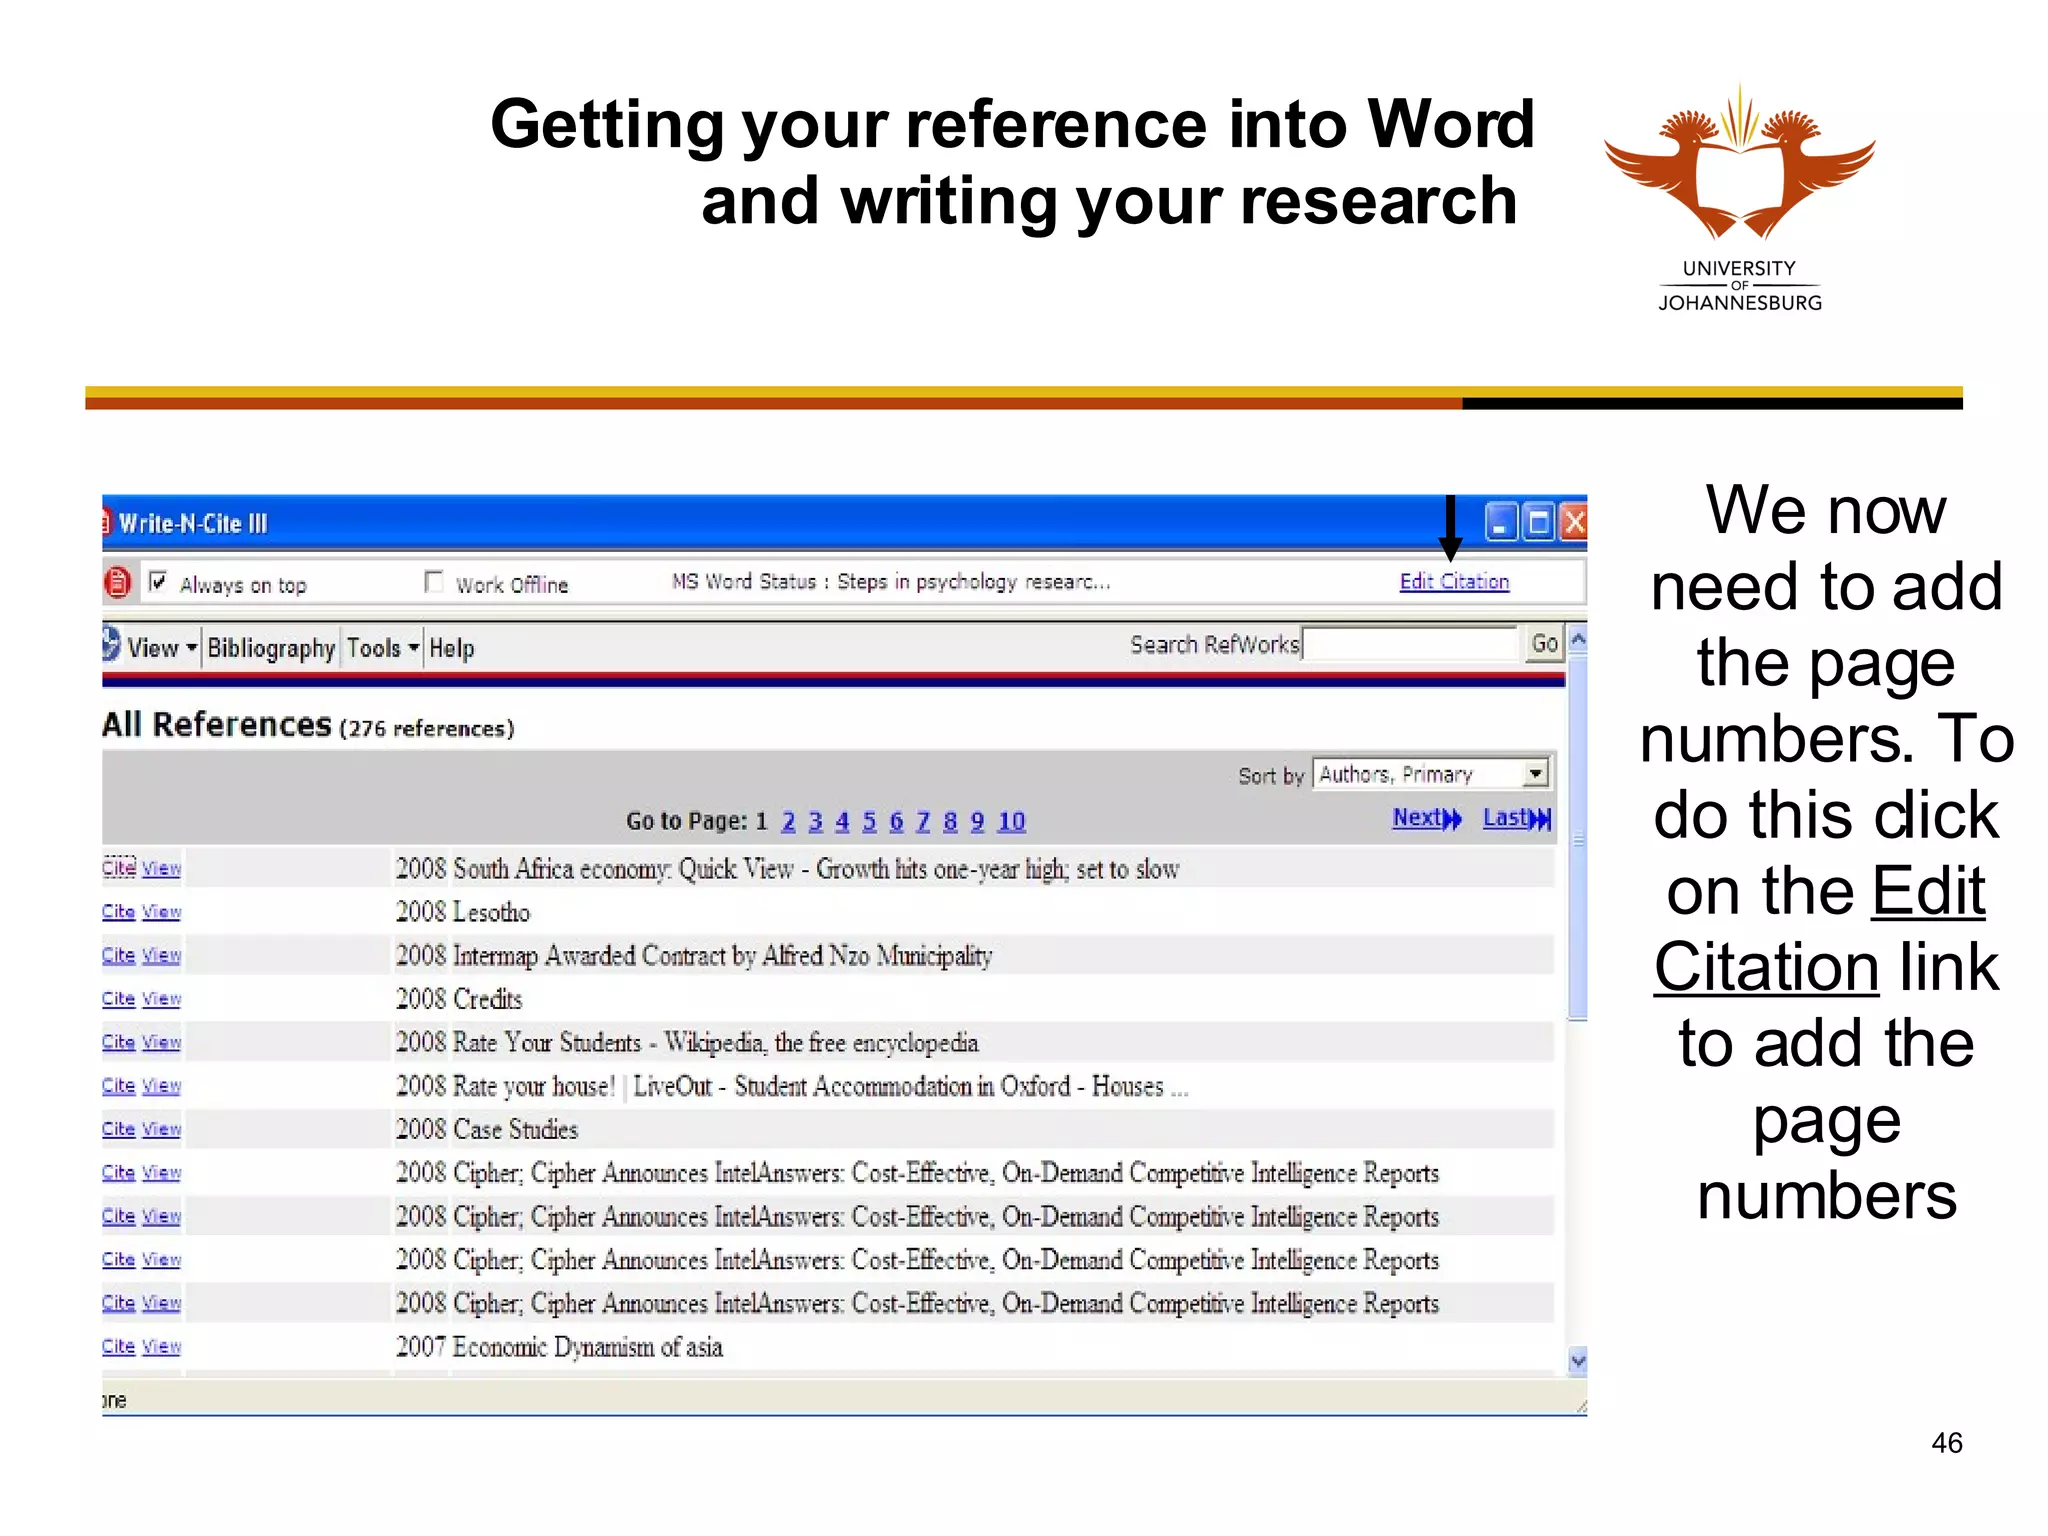Viewport: 2048px width, 1536px height.
Task: Expand the Tools dropdown arrow
Action: [413, 648]
